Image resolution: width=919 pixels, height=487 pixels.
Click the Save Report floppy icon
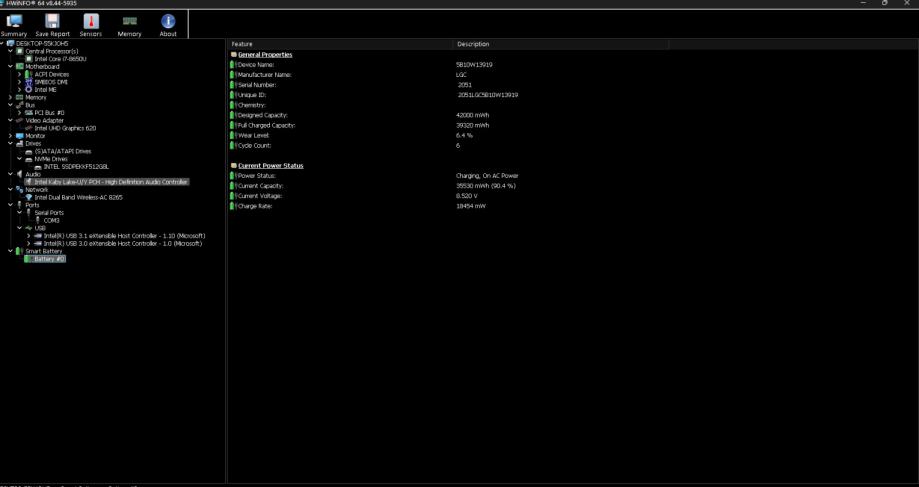point(52,25)
